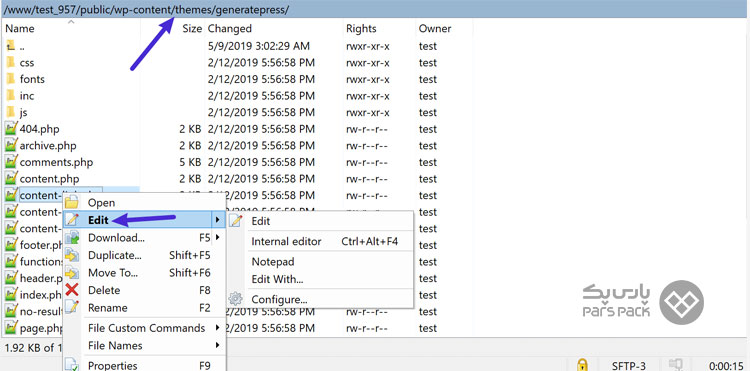Select the inc folder icon
The image size is (750, 371).
[x=11, y=96]
